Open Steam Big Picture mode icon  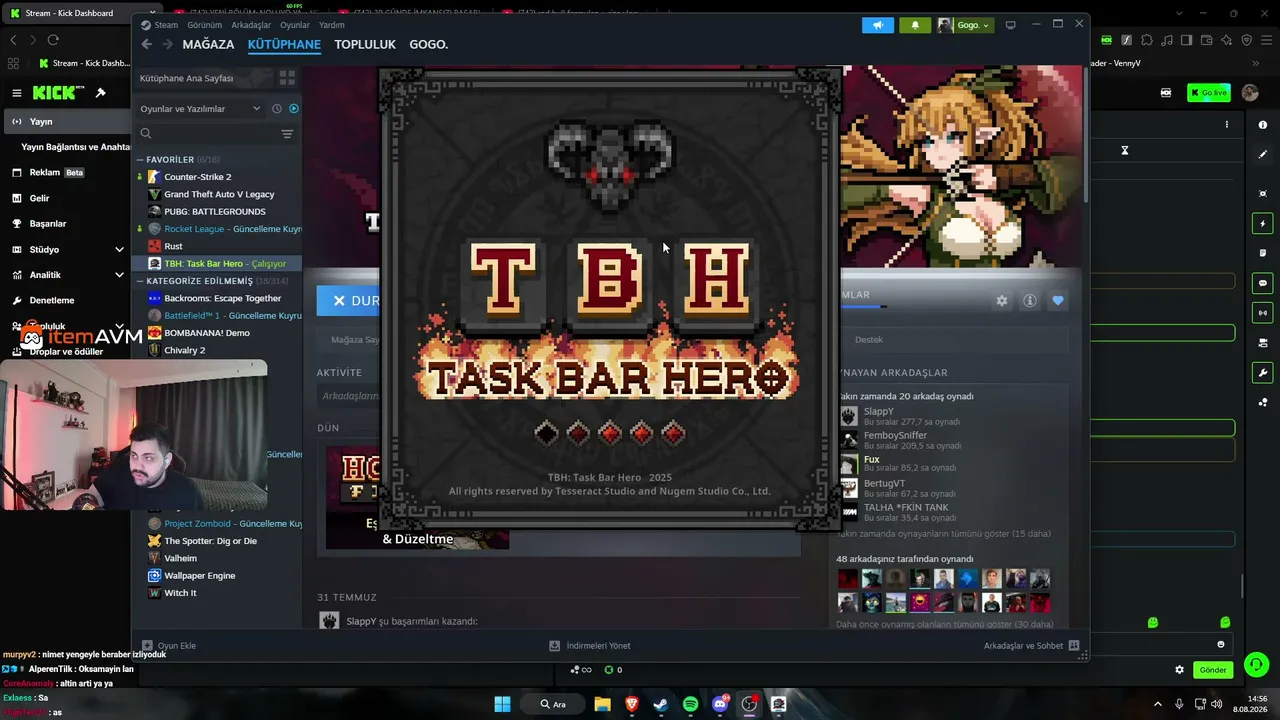[1010, 25]
